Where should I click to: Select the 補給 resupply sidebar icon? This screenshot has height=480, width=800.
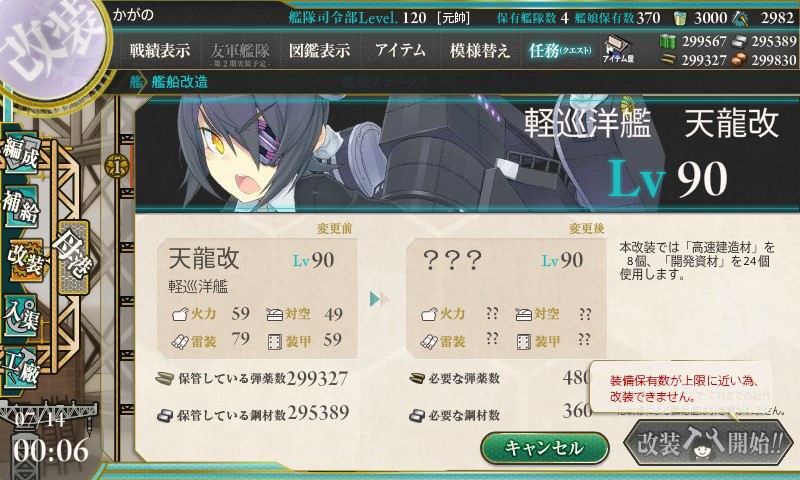pyautogui.click(x=21, y=206)
